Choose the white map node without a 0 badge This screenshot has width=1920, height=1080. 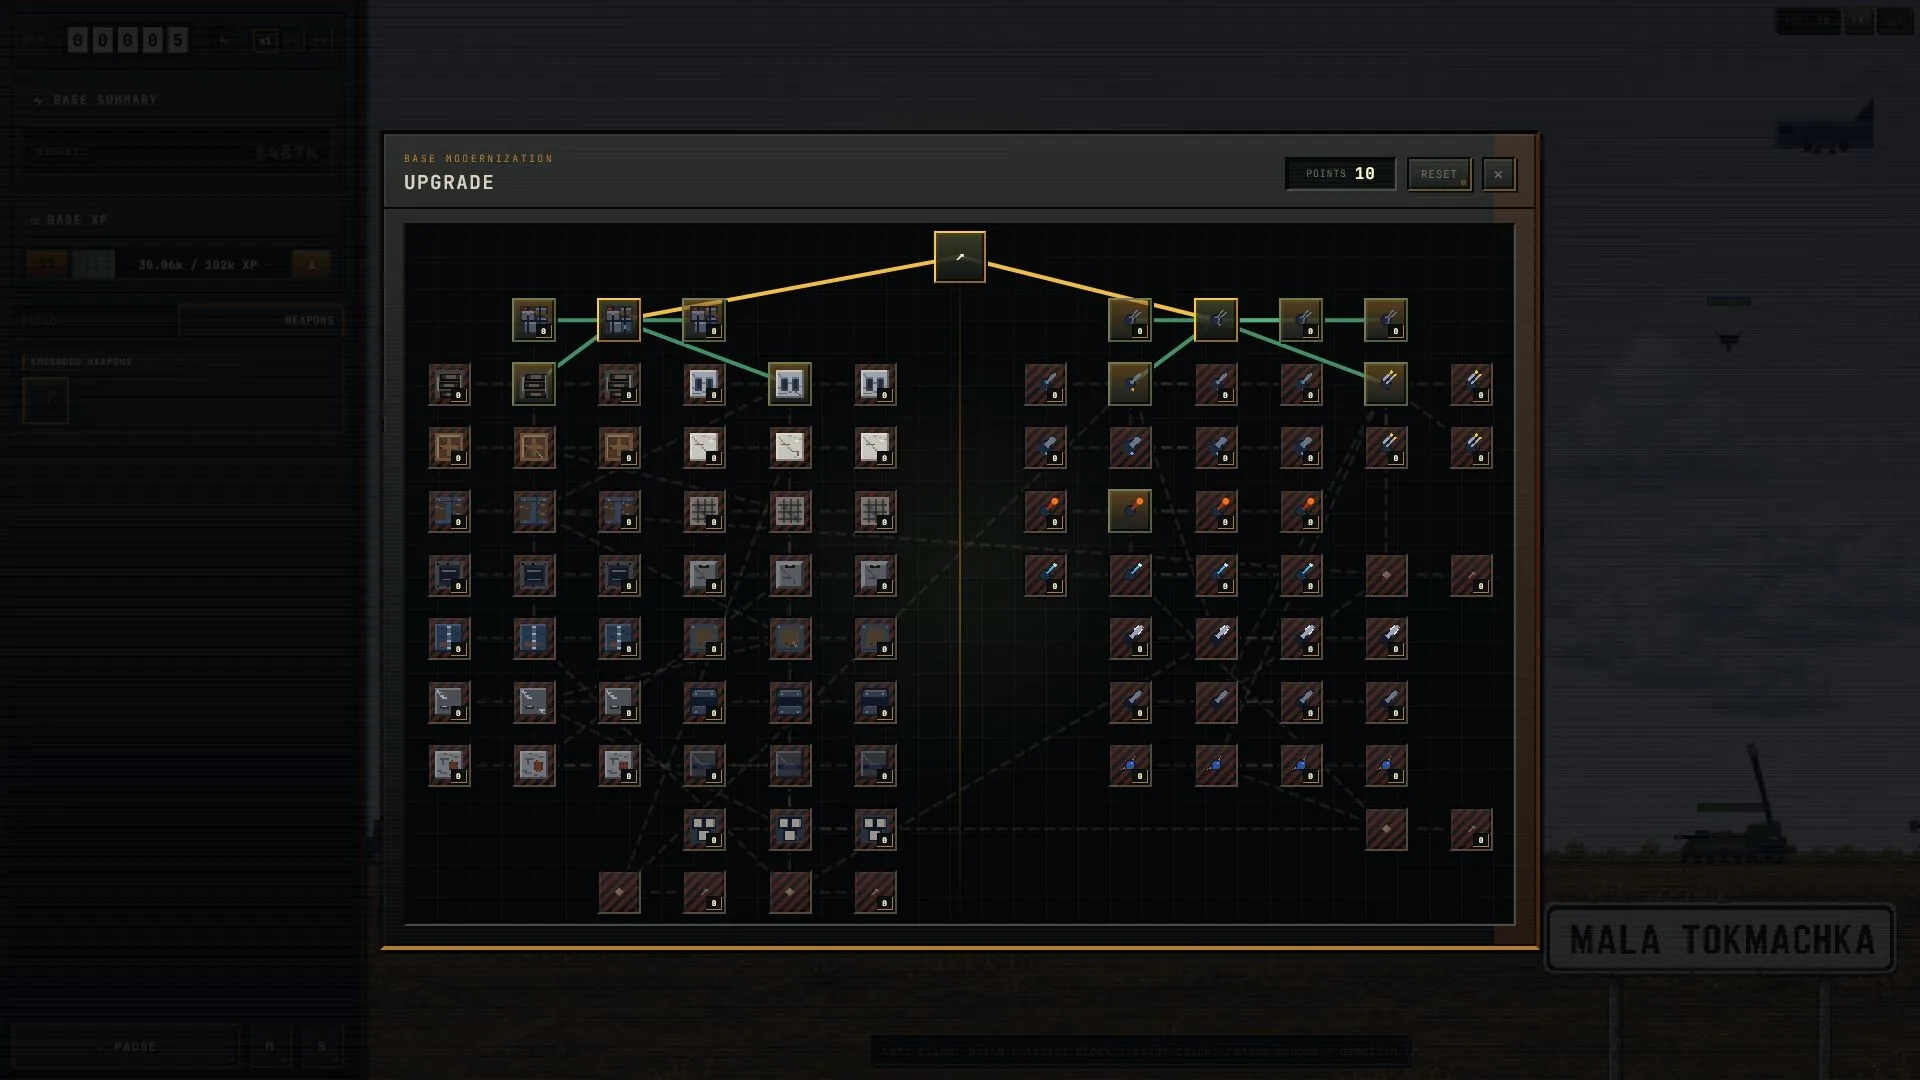click(x=790, y=448)
